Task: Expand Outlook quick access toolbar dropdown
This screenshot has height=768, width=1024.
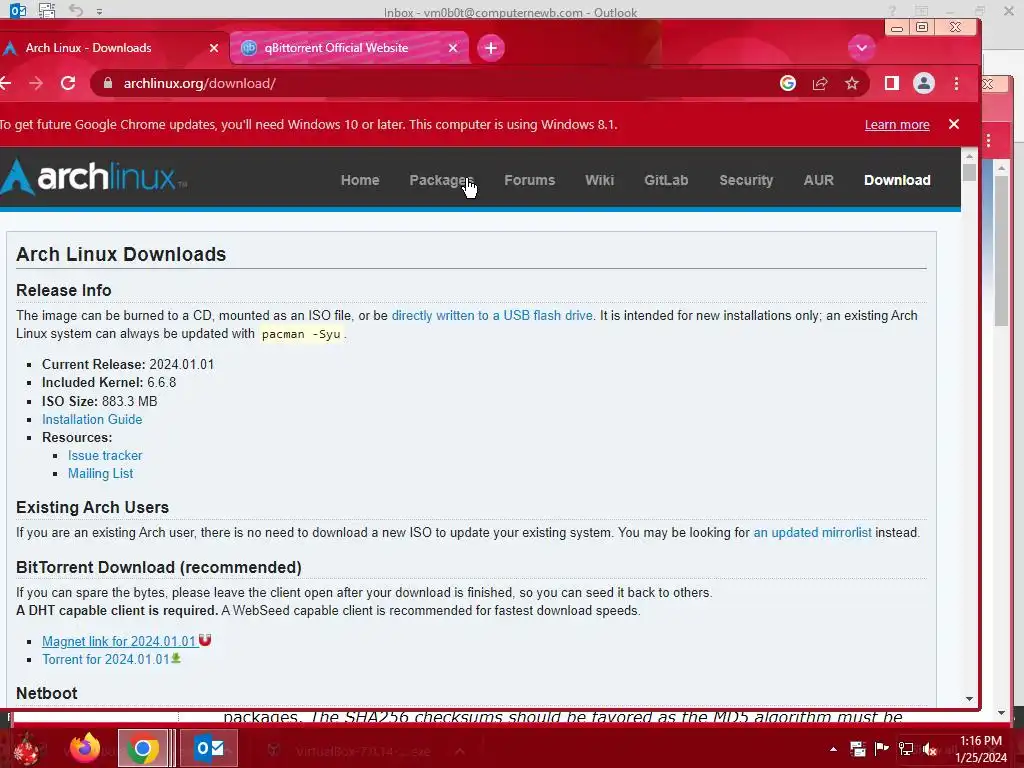Action: (99, 11)
